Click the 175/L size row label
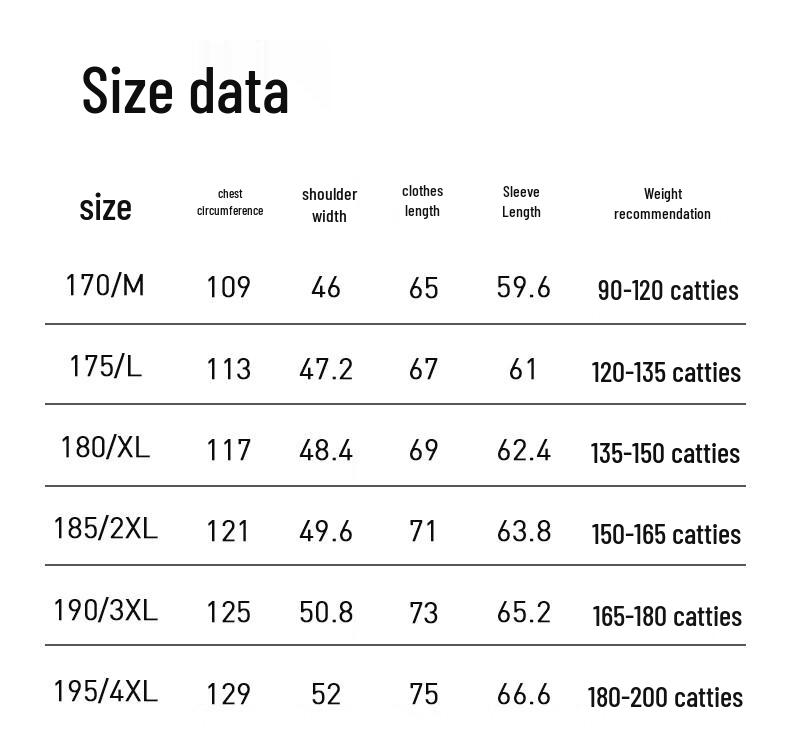 coord(105,367)
